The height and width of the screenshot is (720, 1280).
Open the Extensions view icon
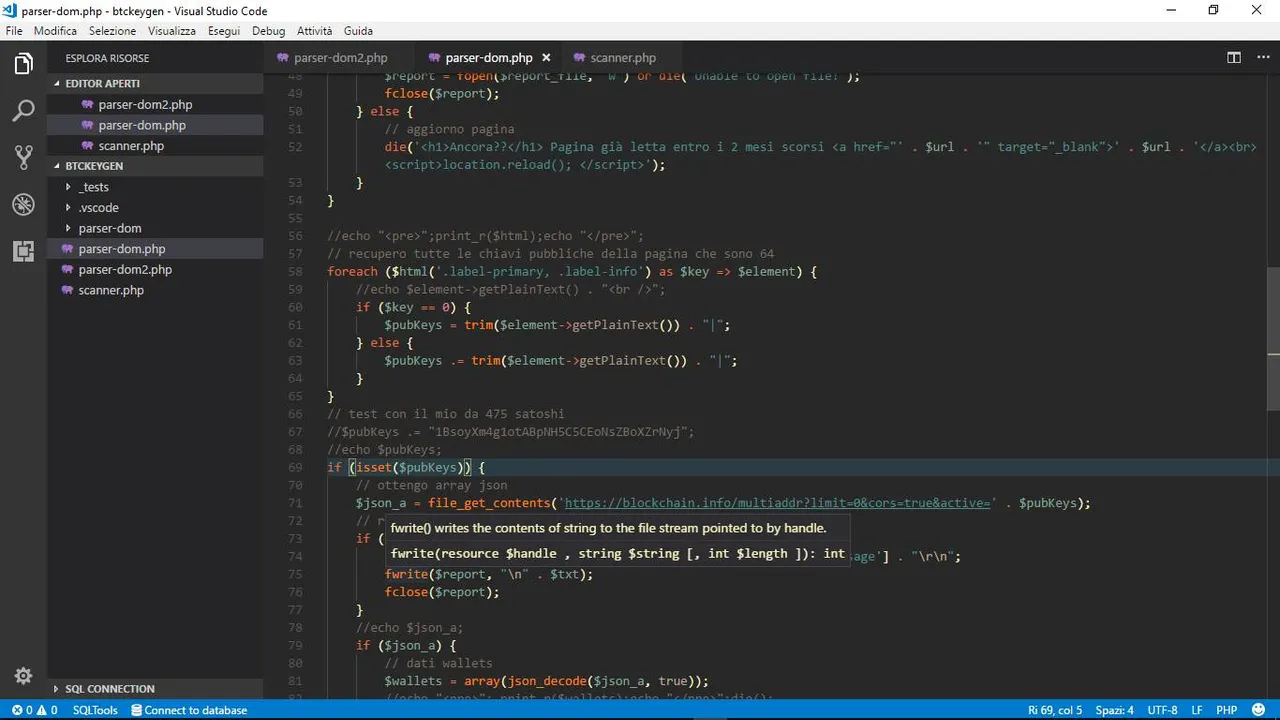coord(23,251)
